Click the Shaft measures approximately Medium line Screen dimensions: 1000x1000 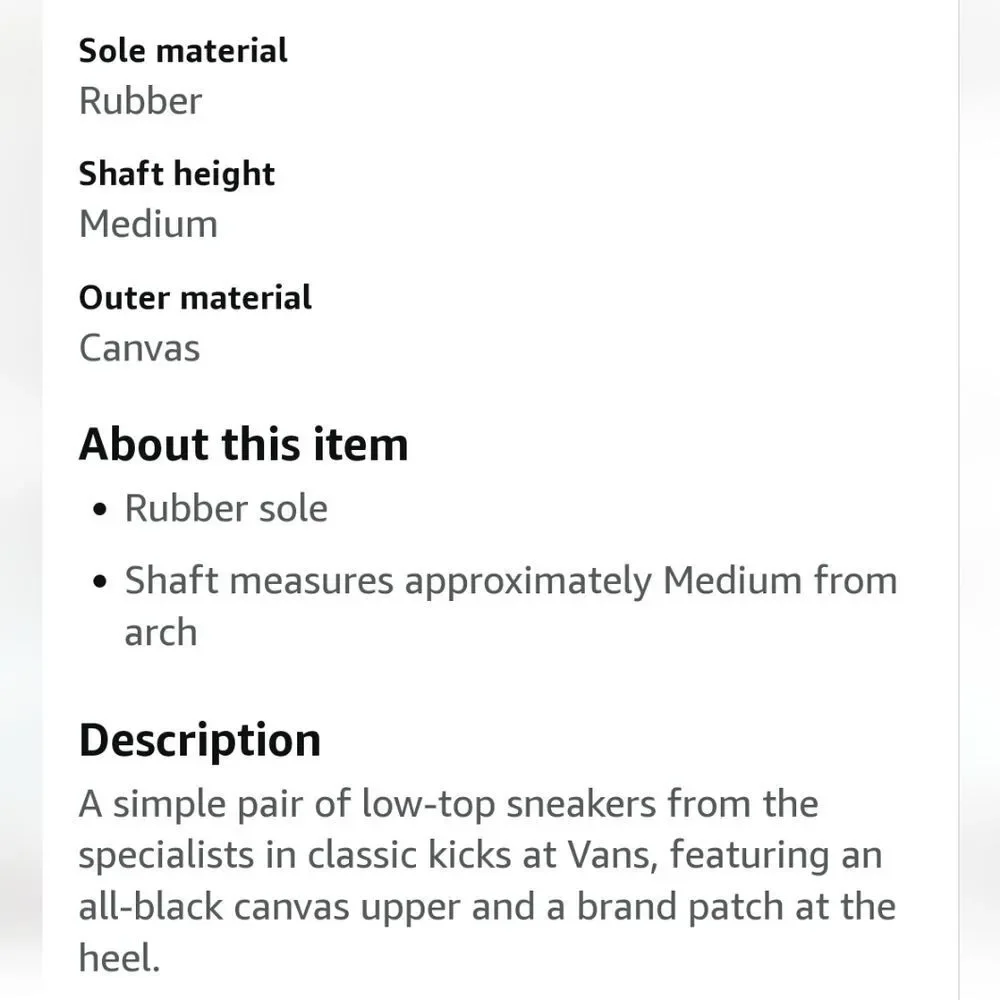point(511,582)
